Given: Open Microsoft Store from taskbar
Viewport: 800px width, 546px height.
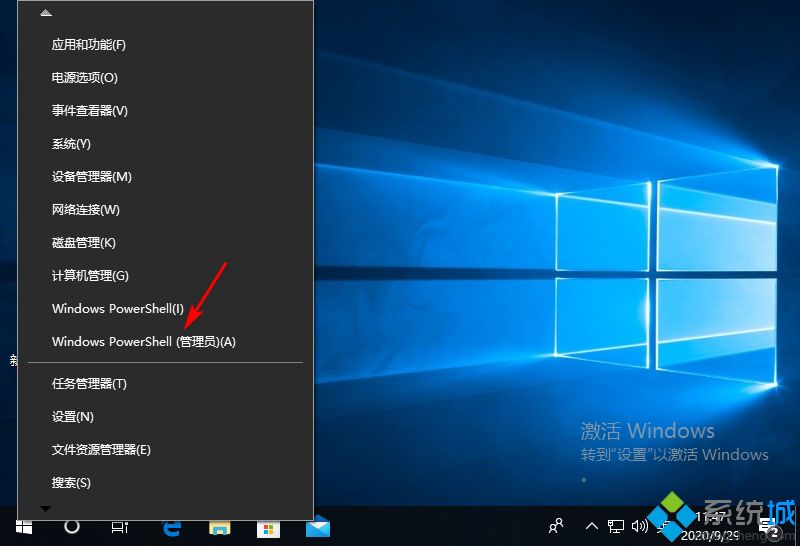Looking at the screenshot, I should pyautogui.click(x=268, y=529).
